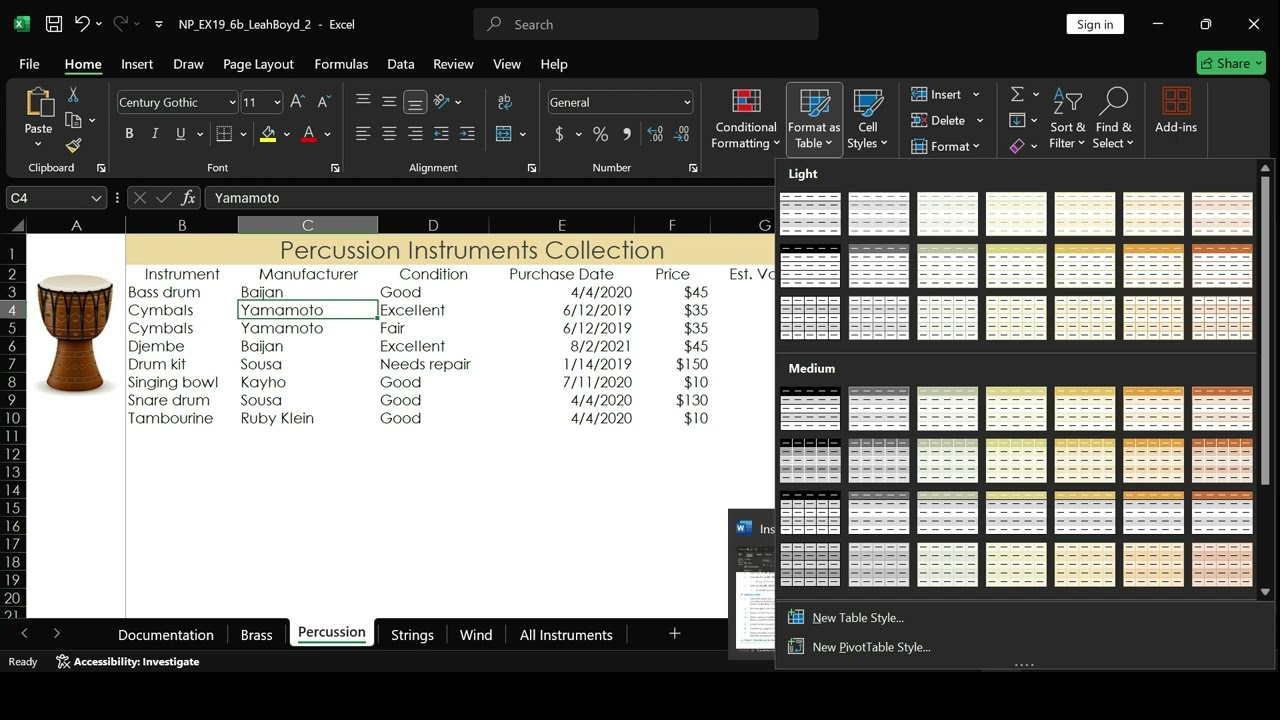
Task: Click the Search box in title bar
Action: (646, 24)
